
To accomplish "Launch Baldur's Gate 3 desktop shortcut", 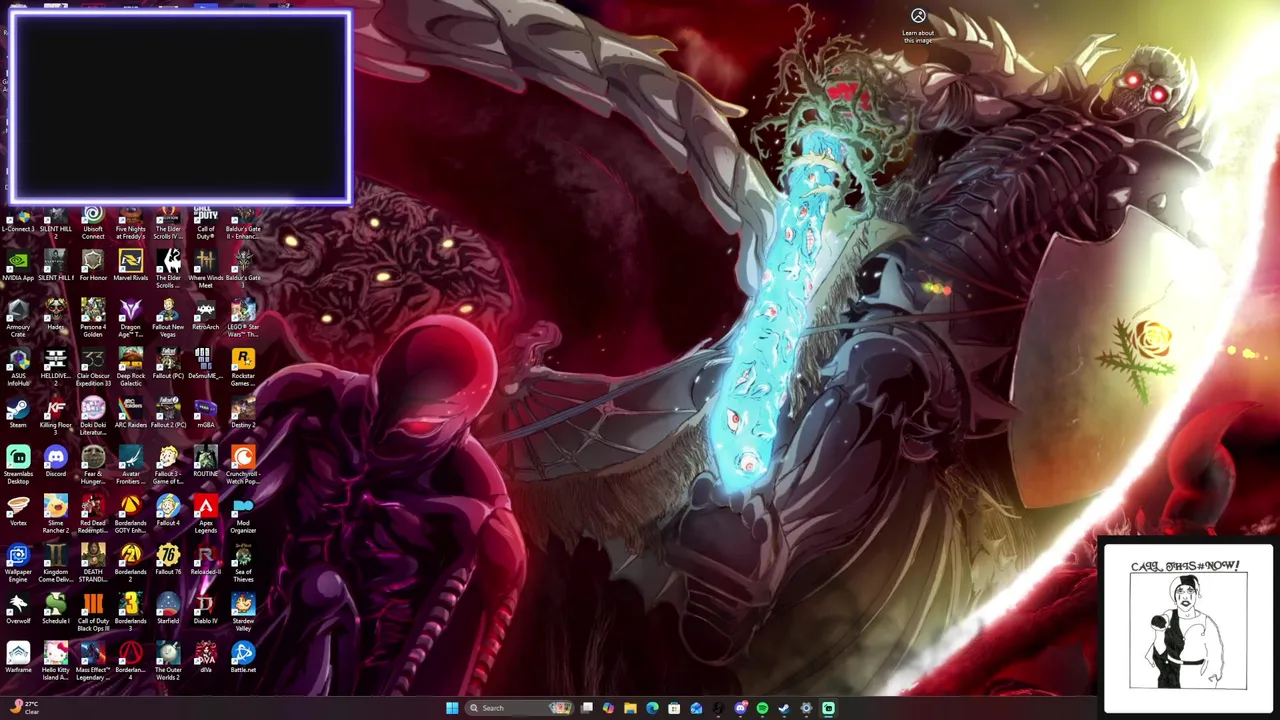I will click(x=243, y=270).
